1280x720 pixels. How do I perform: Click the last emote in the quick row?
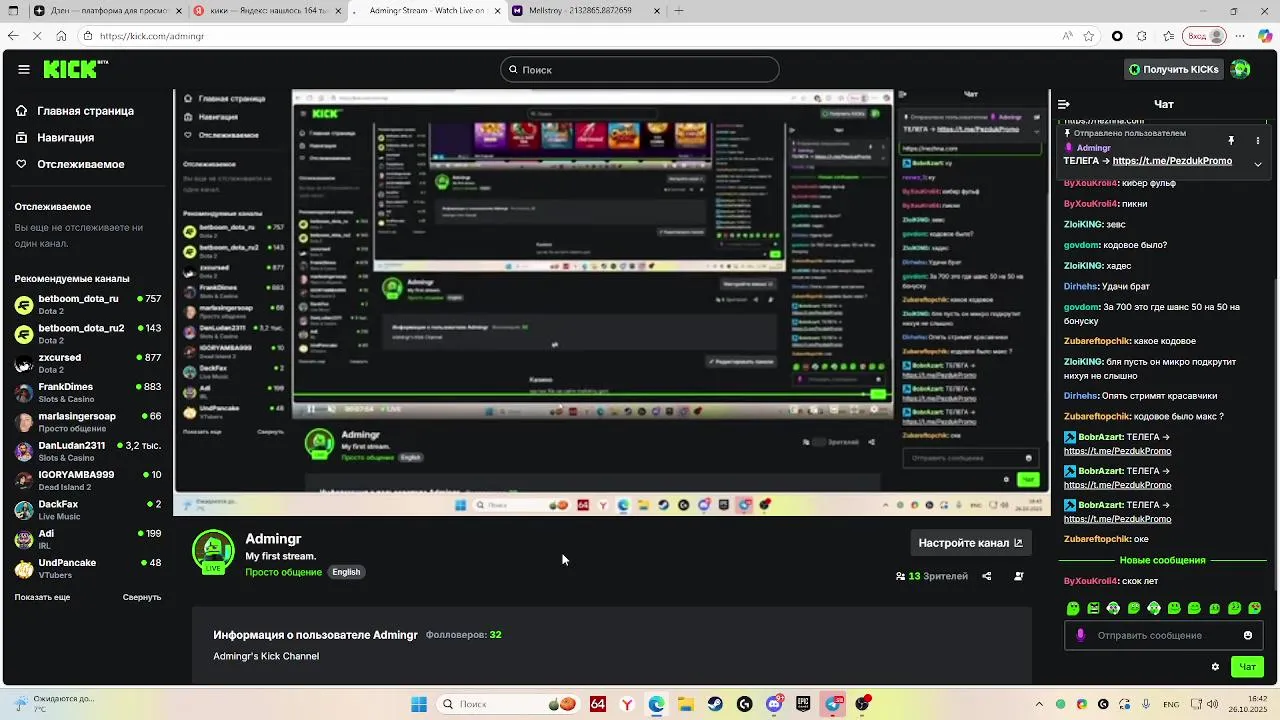[1255, 608]
